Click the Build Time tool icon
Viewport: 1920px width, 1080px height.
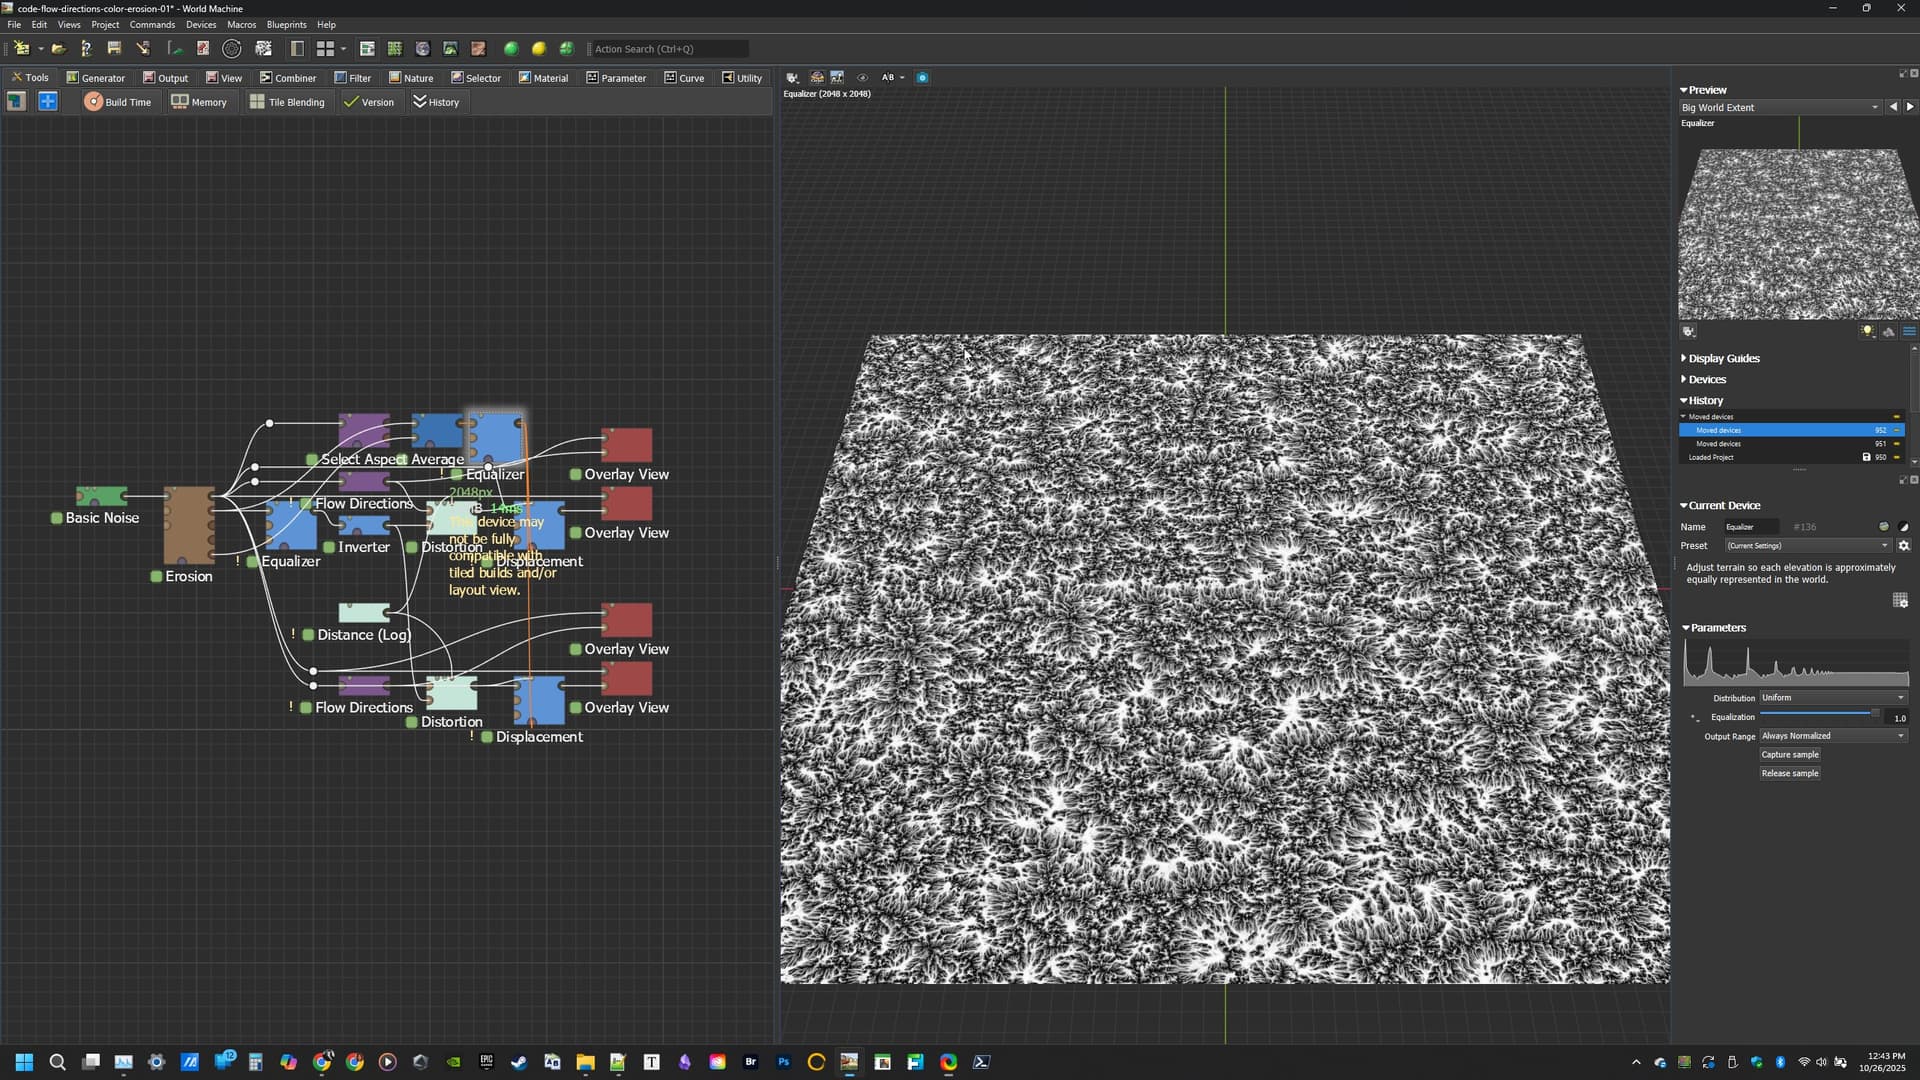click(93, 102)
